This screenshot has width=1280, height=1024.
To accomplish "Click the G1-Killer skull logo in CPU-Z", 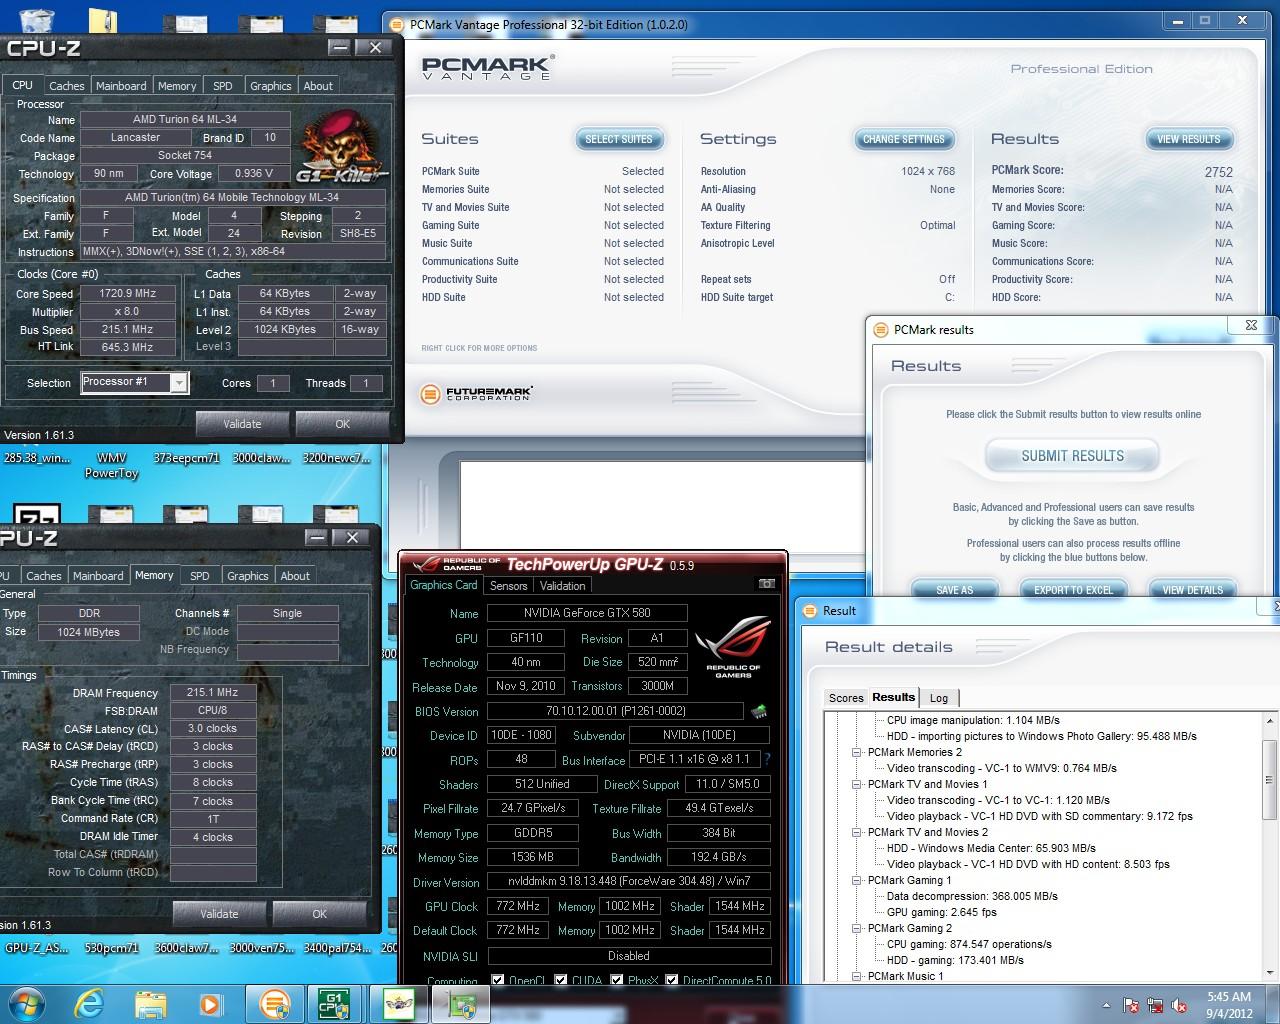I will pyautogui.click(x=343, y=146).
